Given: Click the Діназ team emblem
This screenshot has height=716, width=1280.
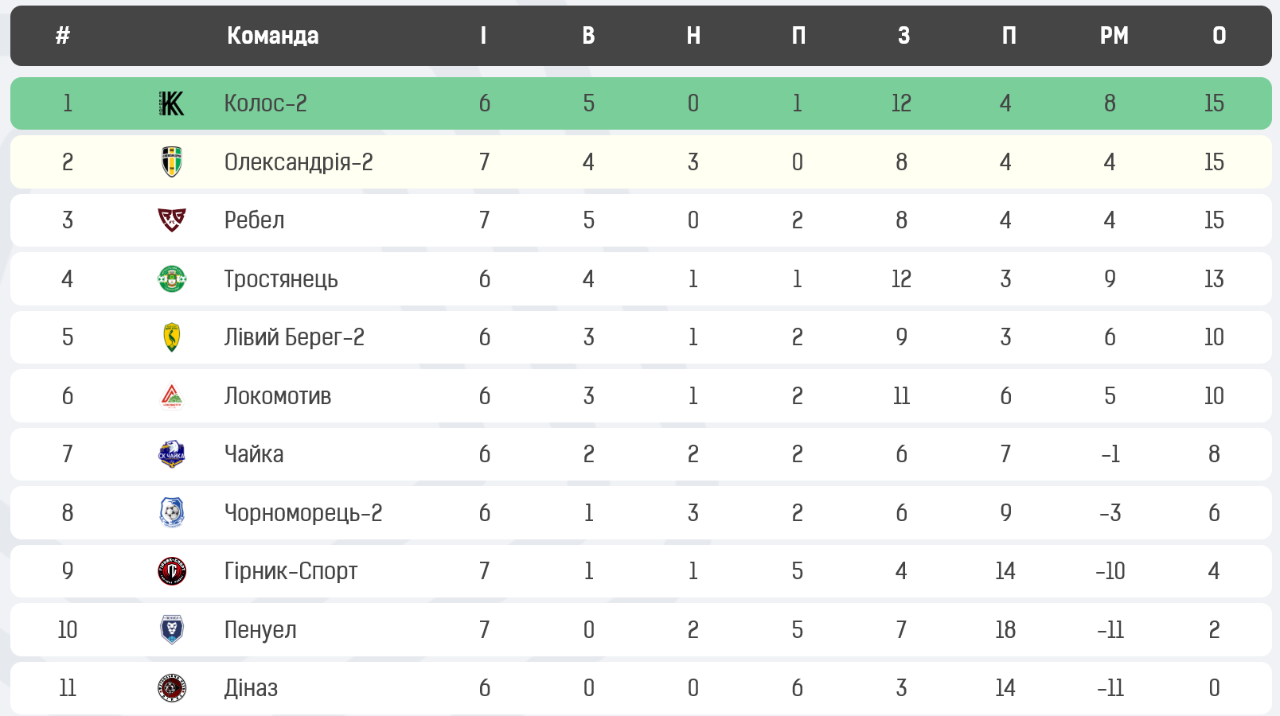Looking at the screenshot, I should pyautogui.click(x=172, y=688).
